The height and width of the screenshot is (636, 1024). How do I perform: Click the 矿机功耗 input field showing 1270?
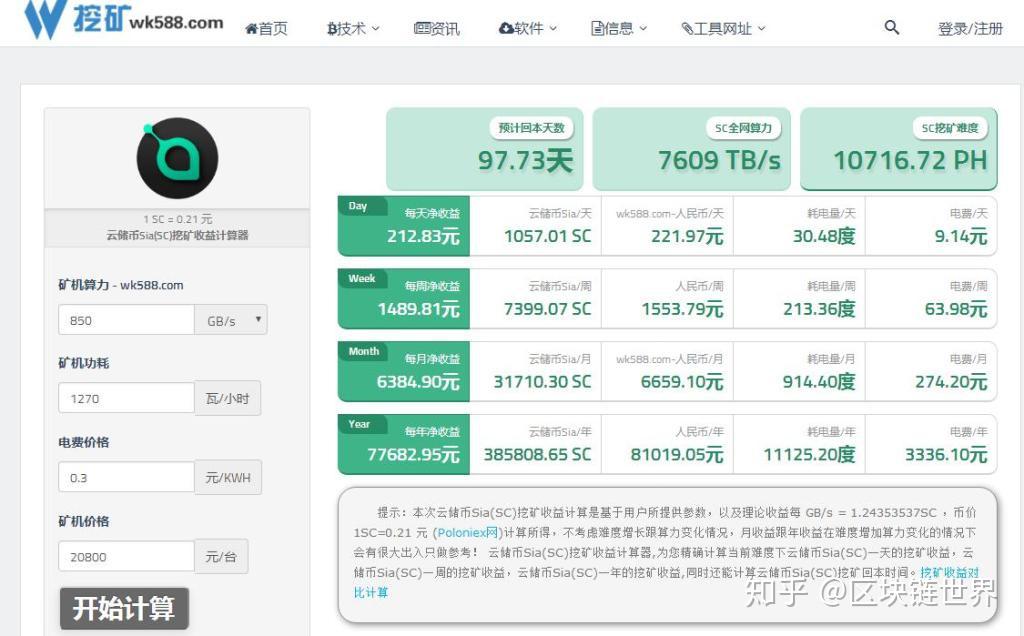tap(127, 398)
